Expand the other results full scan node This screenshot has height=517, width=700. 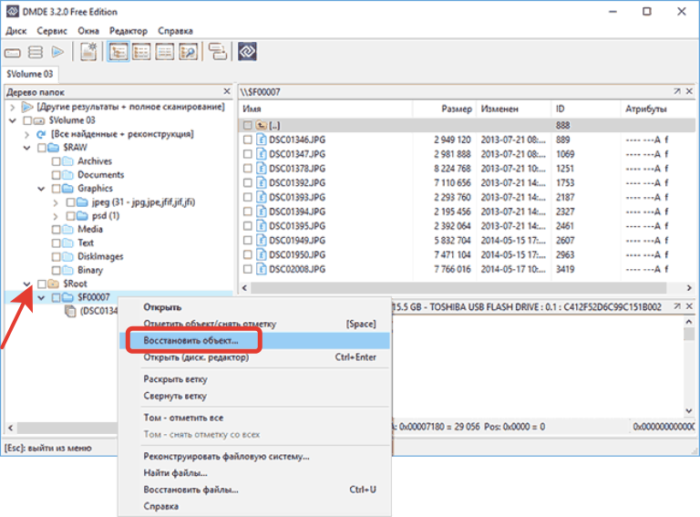(x=13, y=107)
